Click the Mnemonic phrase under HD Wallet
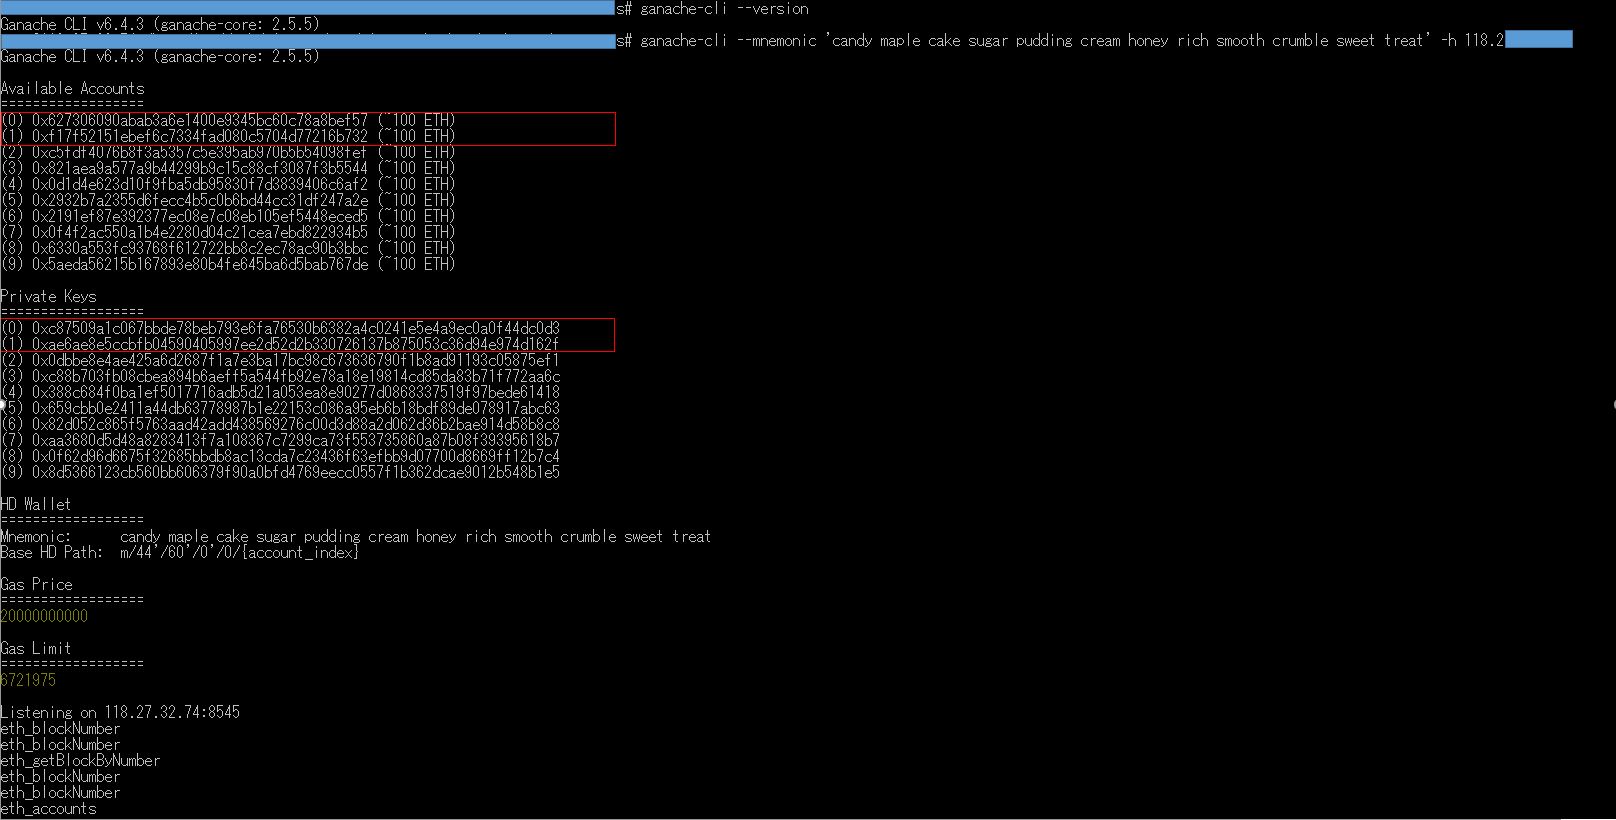Viewport: 1616px width, 820px height. [416, 537]
